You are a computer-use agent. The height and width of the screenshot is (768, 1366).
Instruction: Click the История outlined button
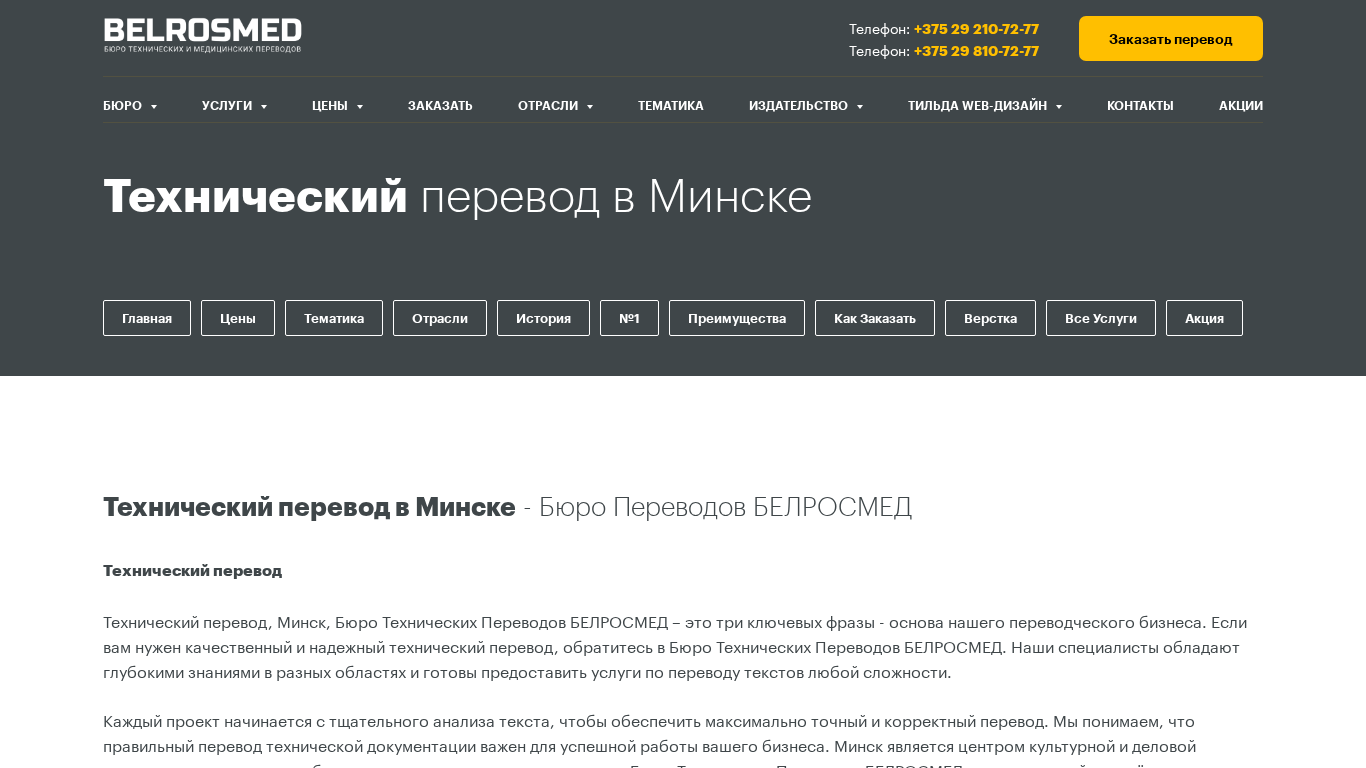pyautogui.click(x=543, y=318)
